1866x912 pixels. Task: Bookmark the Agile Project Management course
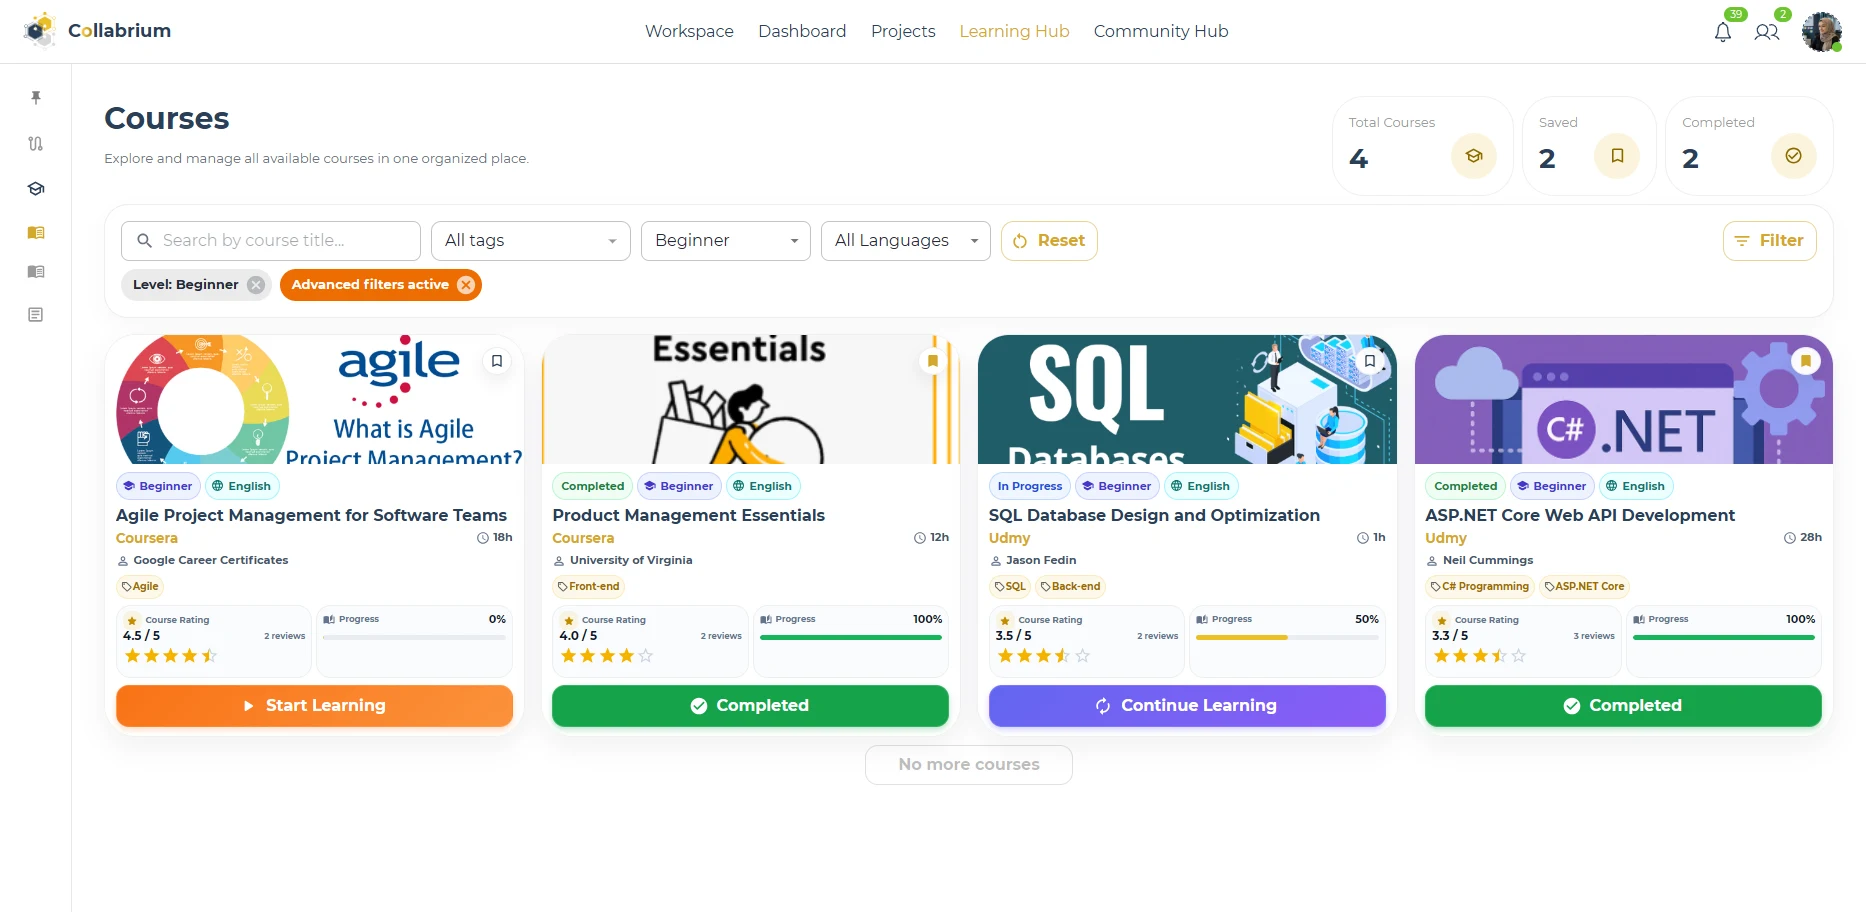tap(497, 361)
